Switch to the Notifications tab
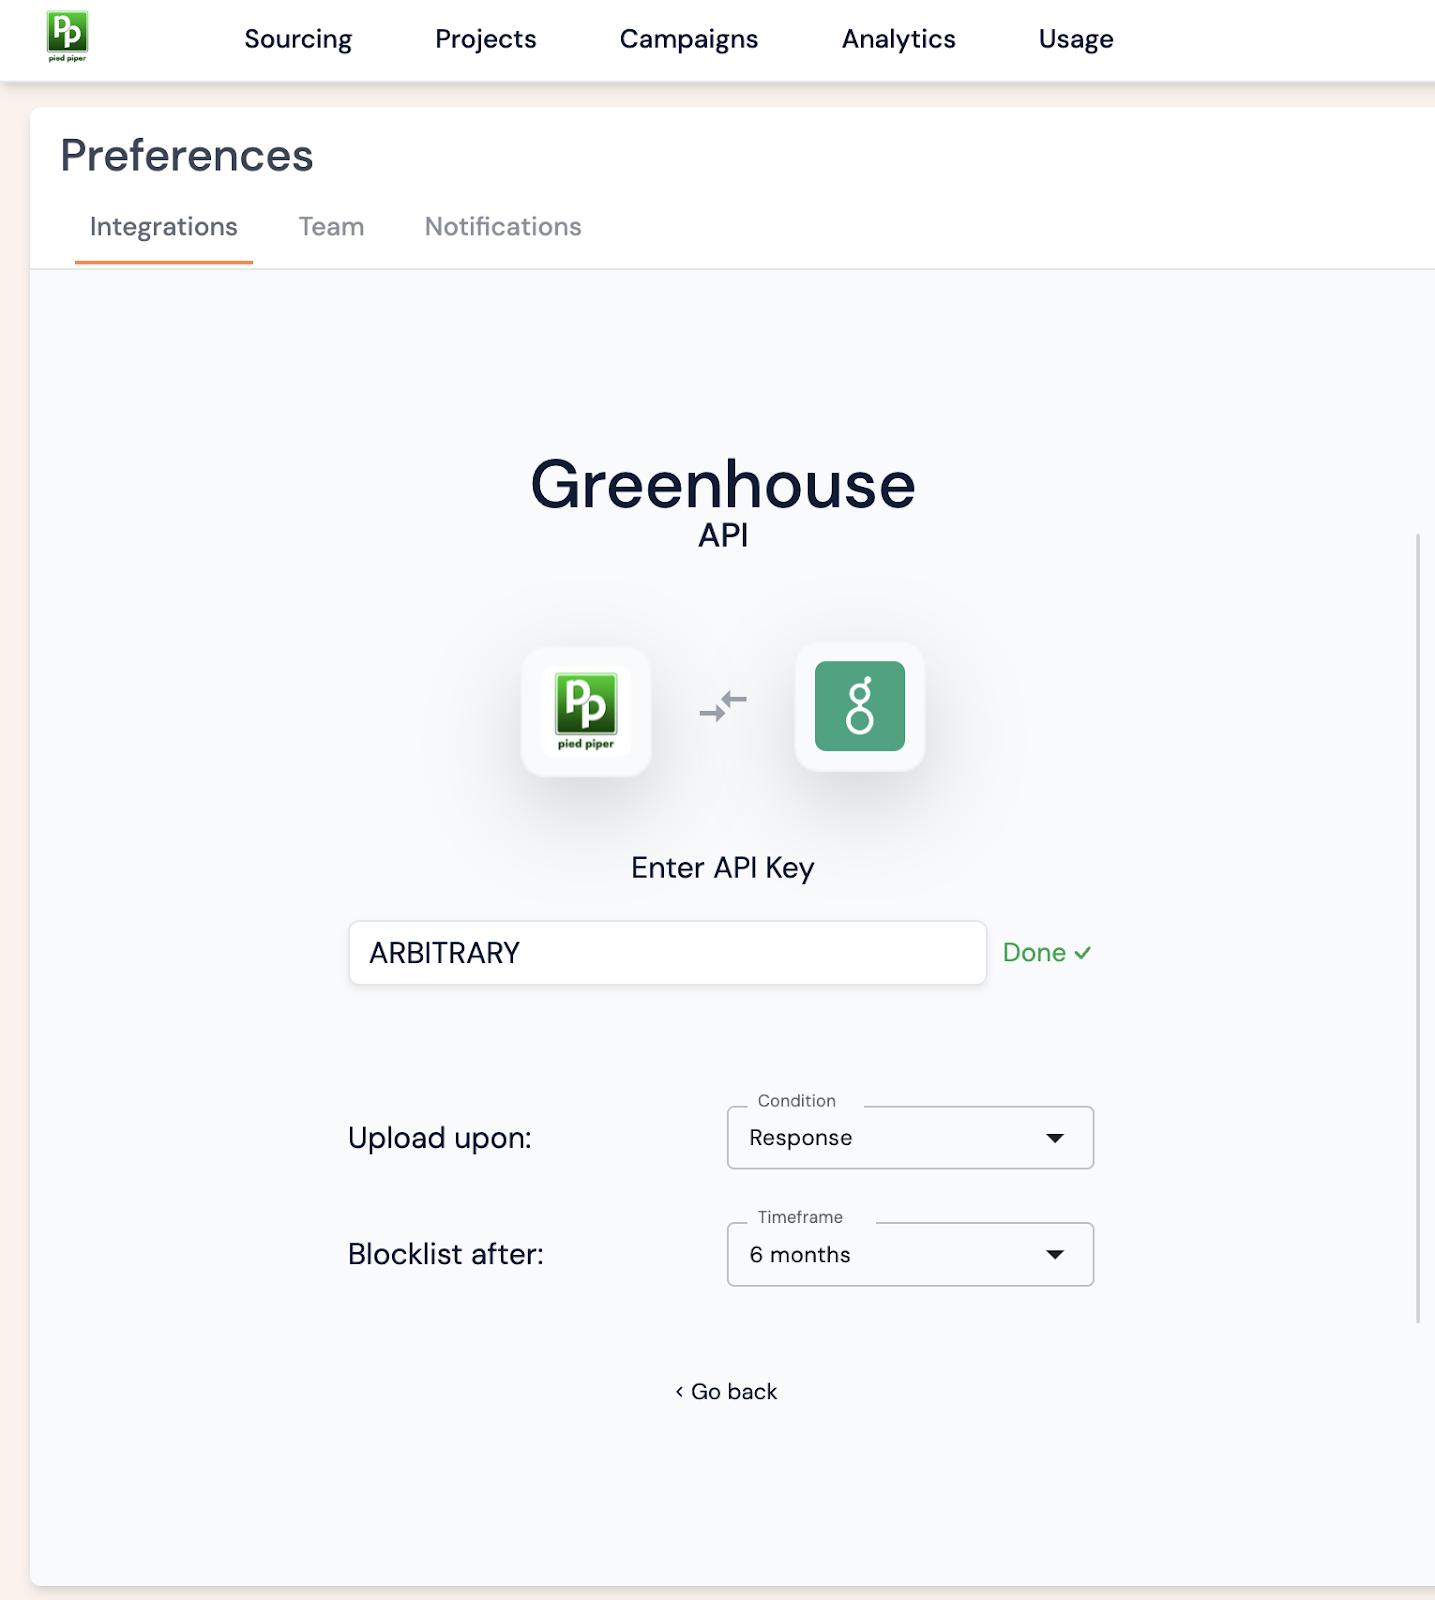 pyautogui.click(x=503, y=227)
